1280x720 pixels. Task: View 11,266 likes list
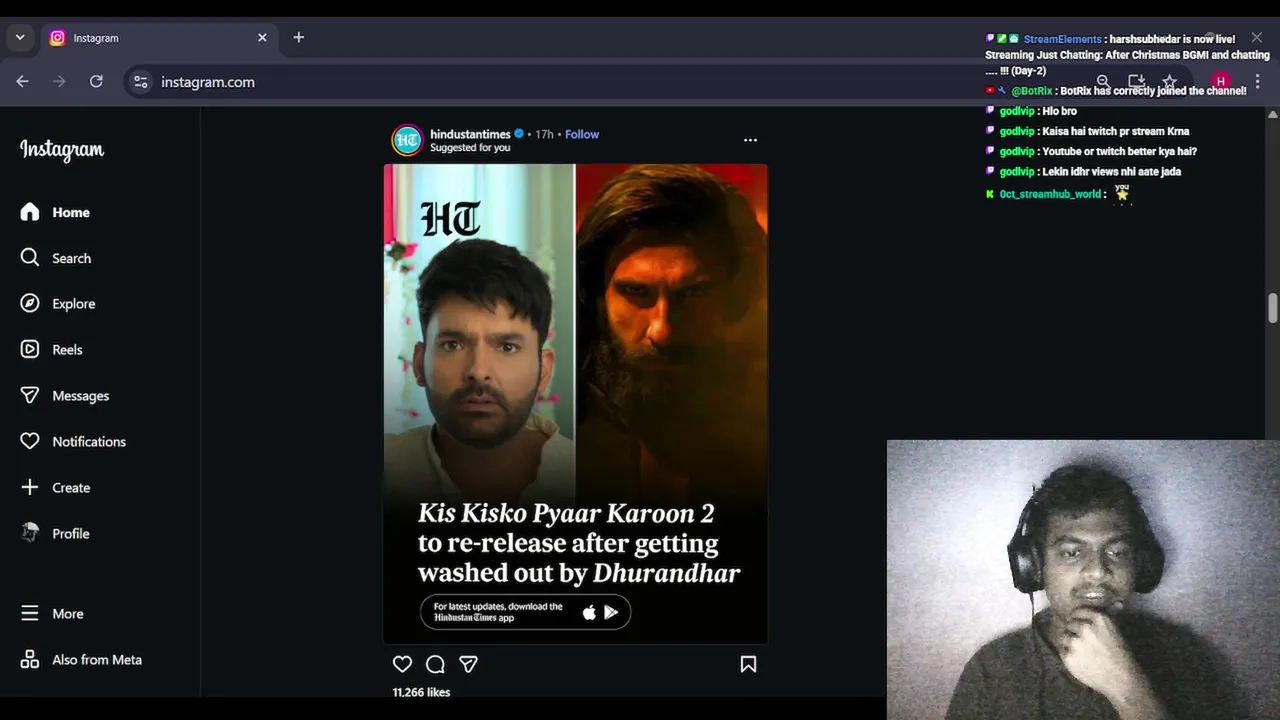[x=421, y=692]
